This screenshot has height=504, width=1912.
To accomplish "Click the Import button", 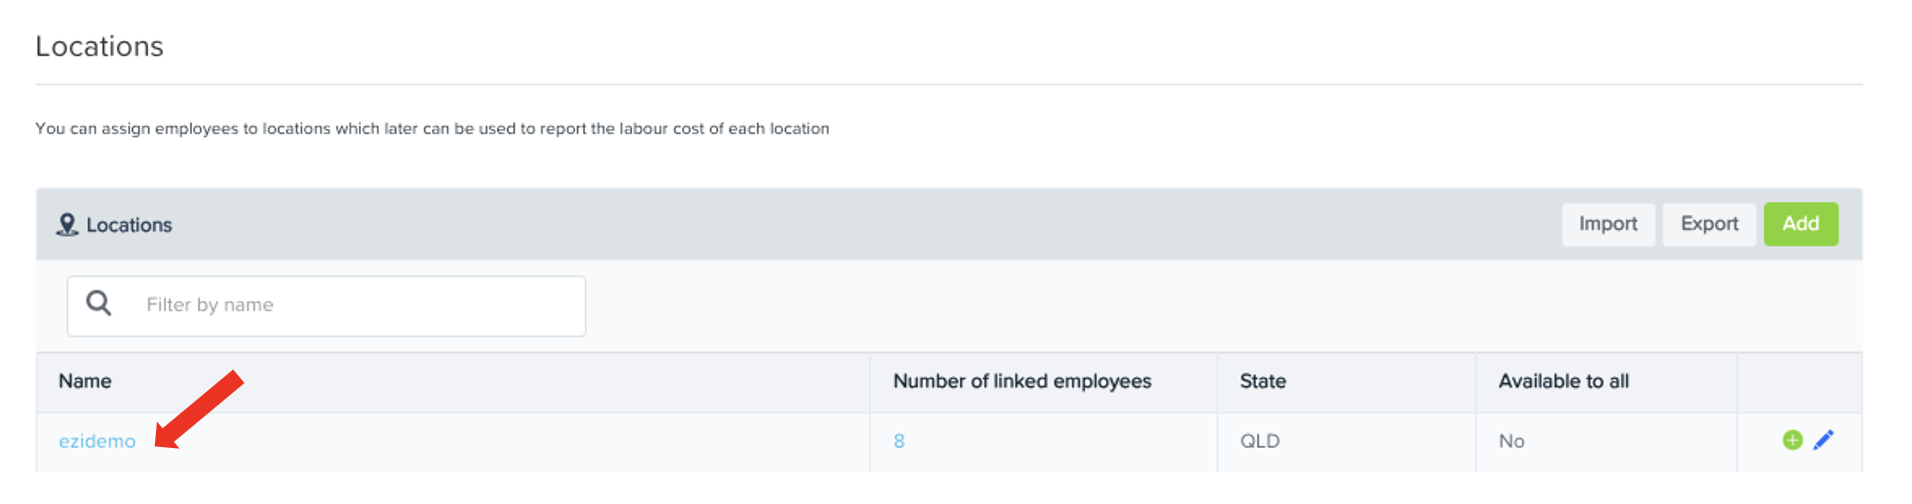I will point(1608,224).
